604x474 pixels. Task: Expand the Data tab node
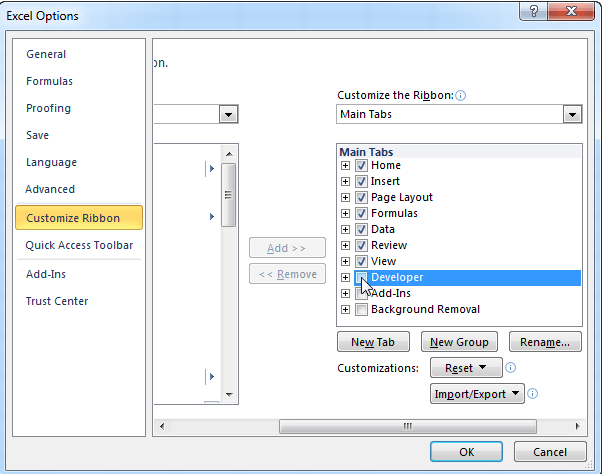tap(346, 229)
